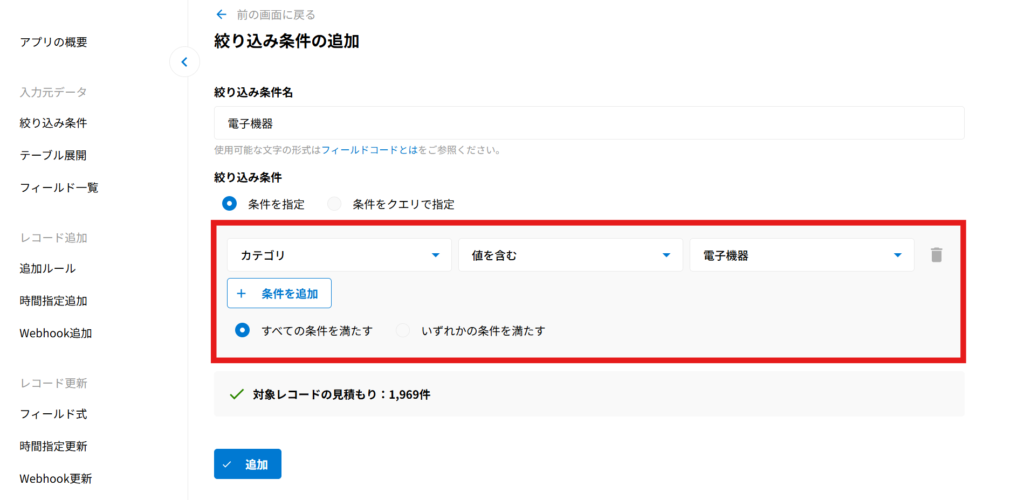Open フィールド一覧 sidebar item
Screen dimensions: 1024x500
(59, 188)
